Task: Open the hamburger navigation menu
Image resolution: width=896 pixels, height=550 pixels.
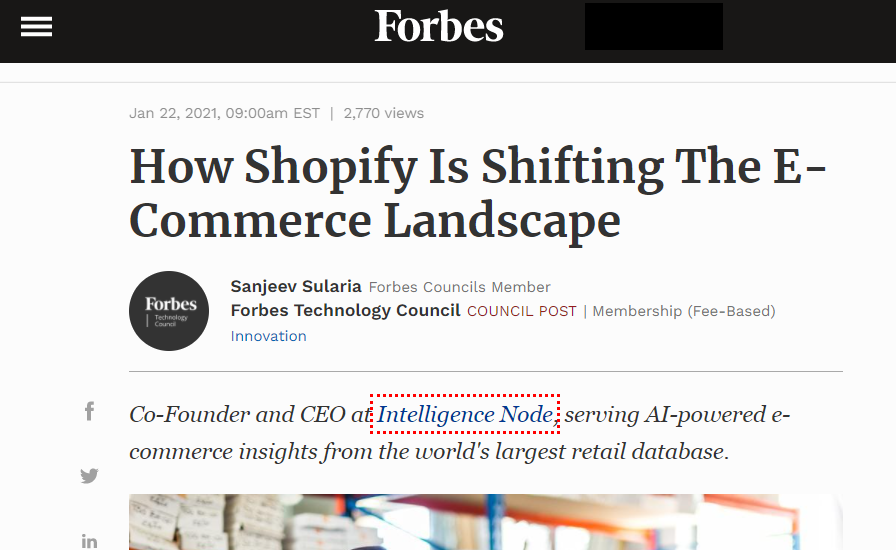Action: (x=36, y=27)
